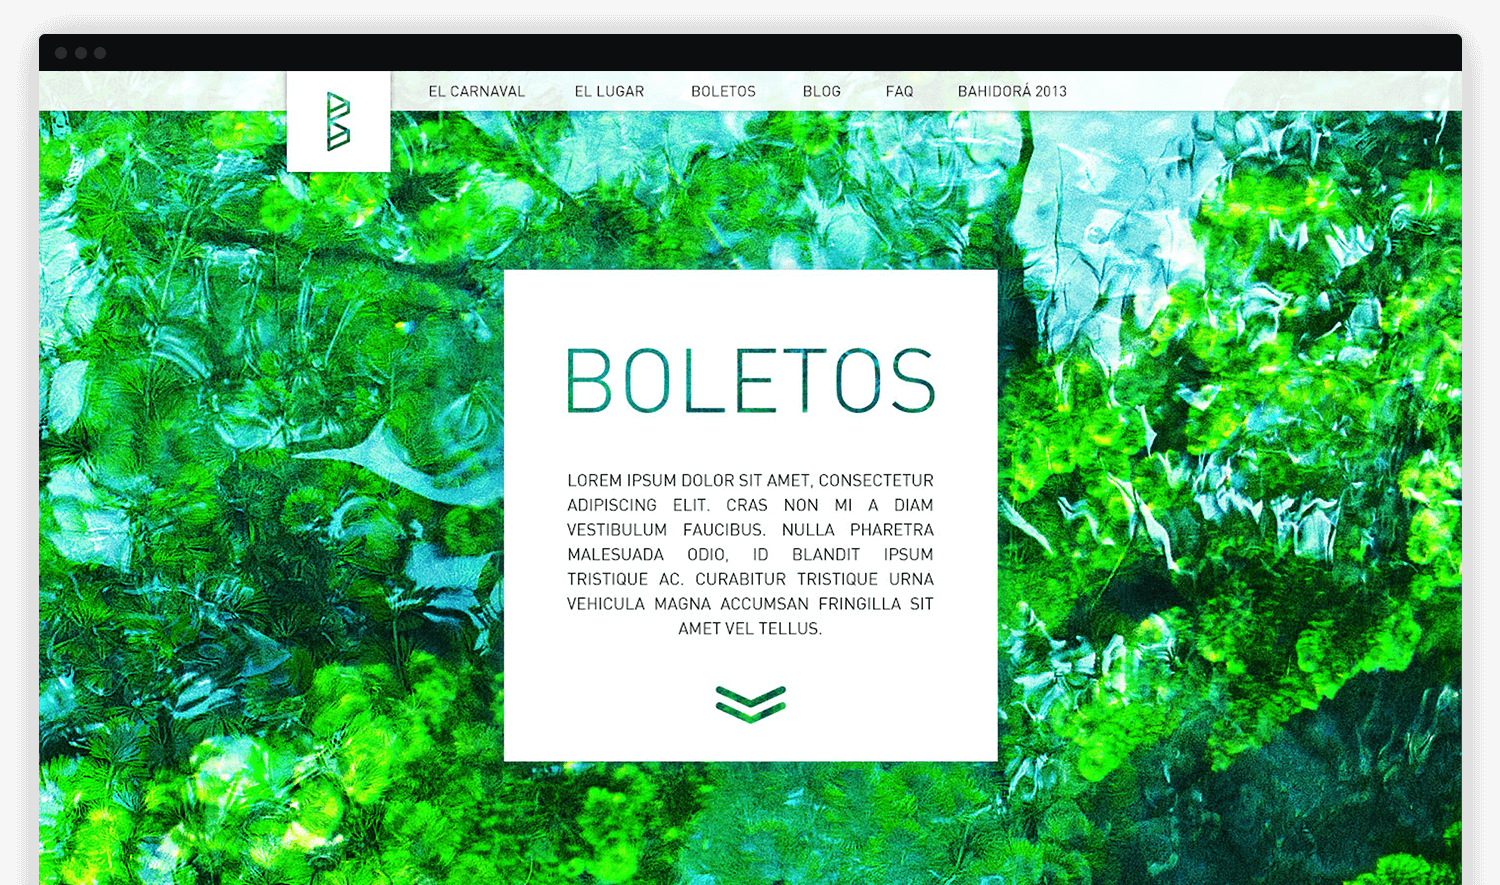Click the Bahidorá B logo icon
This screenshot has height=885, width=1500.
[338, 122]
